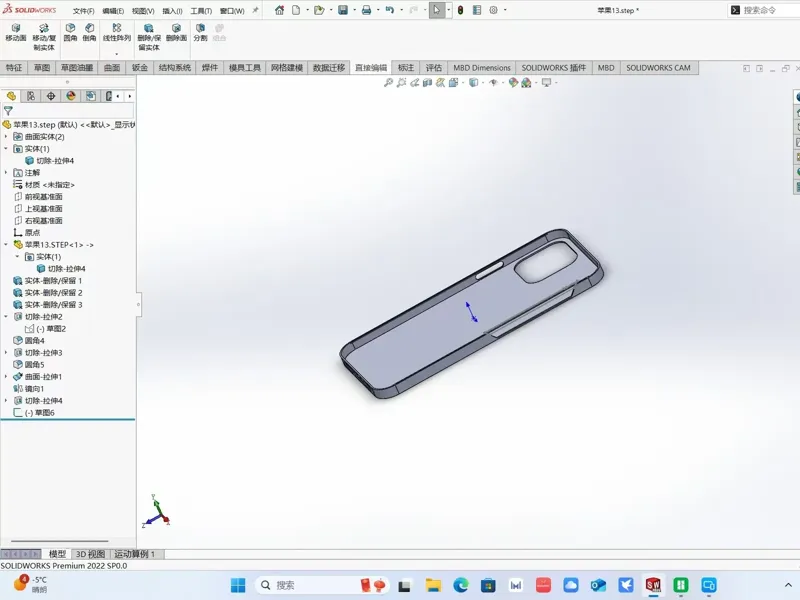Viewport: 800px width, 600px height.
Task: Select the 分割 (Split) tool
Action: click(x=201, y=33)
